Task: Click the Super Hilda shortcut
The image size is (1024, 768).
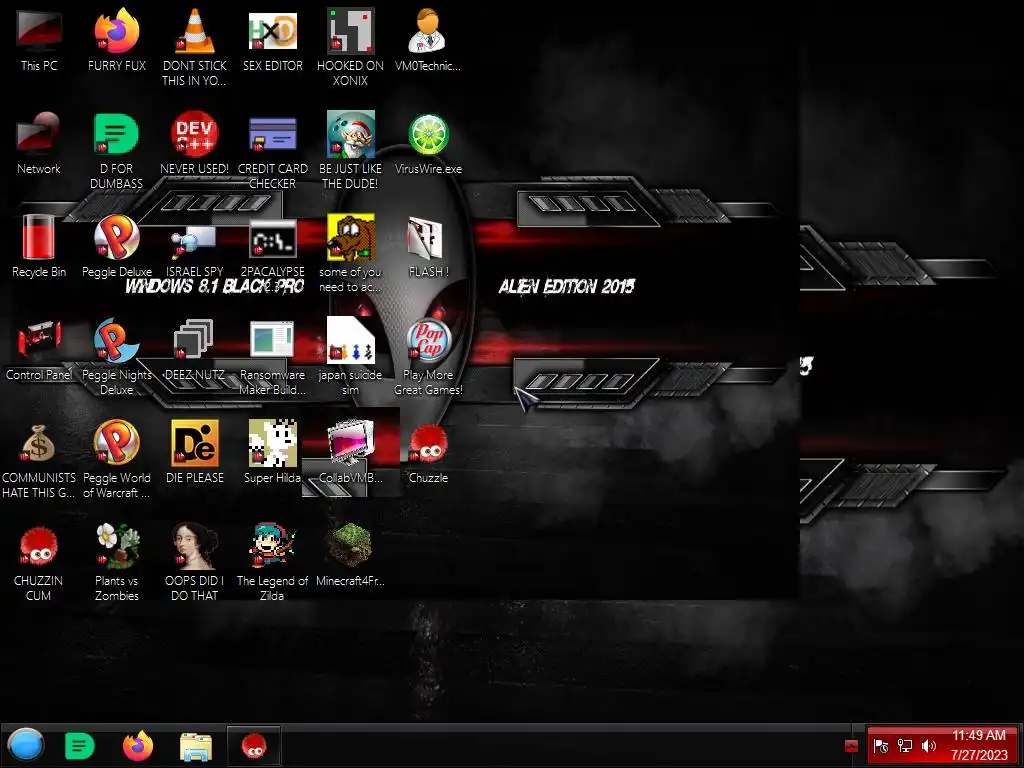Action: (x=272, y=453)
